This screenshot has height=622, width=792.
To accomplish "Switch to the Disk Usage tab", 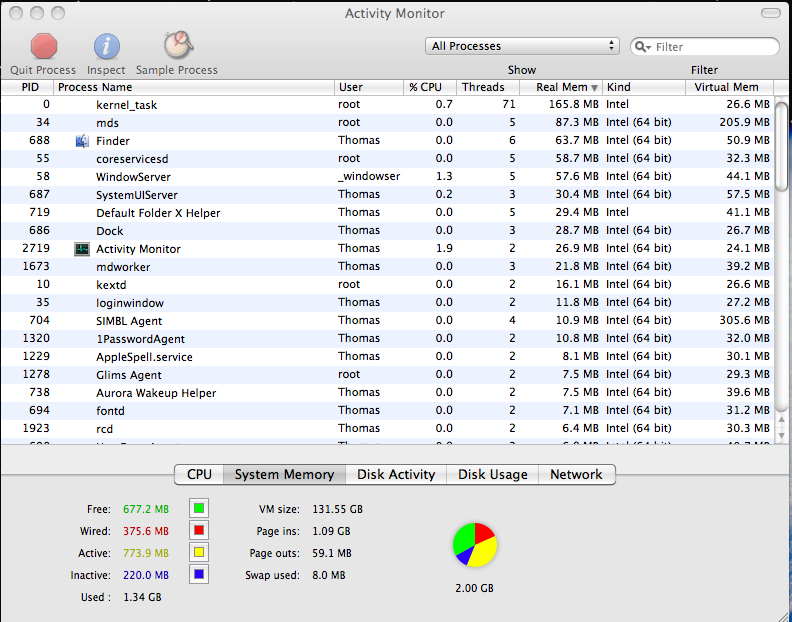I will click(x=492, y=474).
